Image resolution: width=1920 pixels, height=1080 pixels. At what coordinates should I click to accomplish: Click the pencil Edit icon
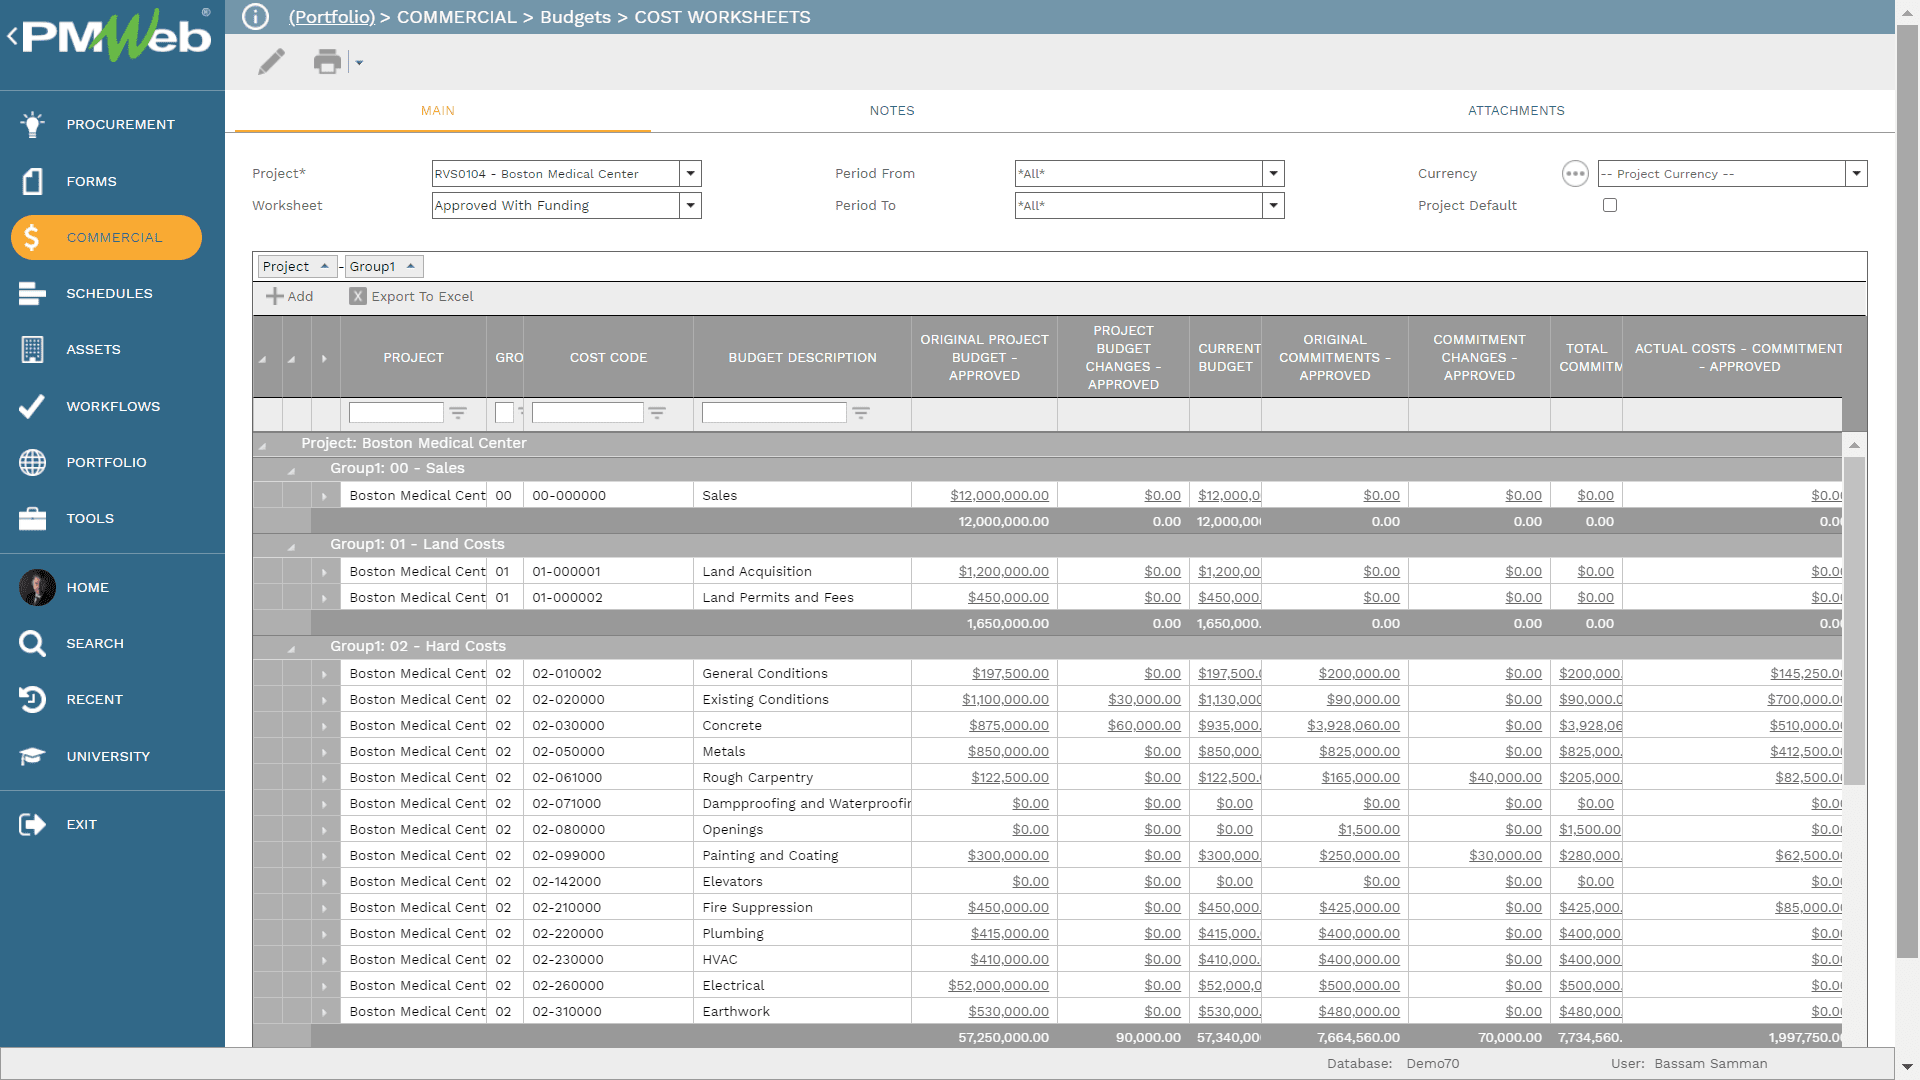(x=271, y=62)
